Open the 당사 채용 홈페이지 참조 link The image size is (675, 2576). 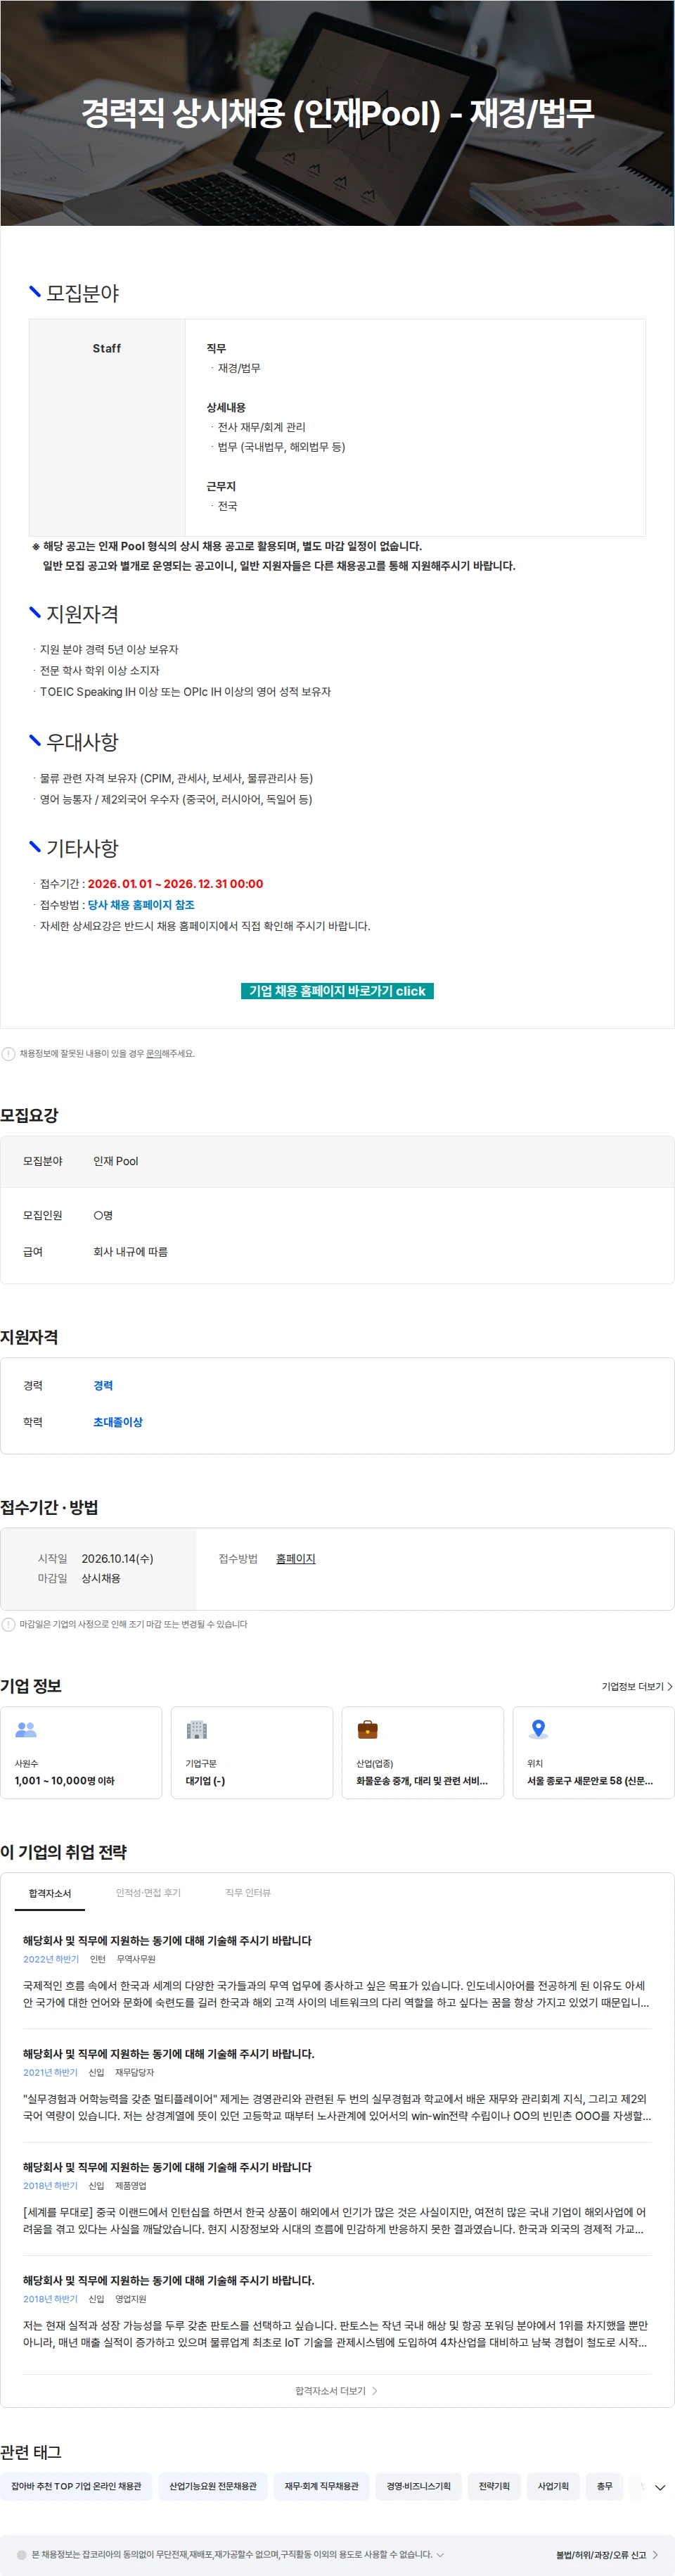pyautogui.click(x=141, y=905)
